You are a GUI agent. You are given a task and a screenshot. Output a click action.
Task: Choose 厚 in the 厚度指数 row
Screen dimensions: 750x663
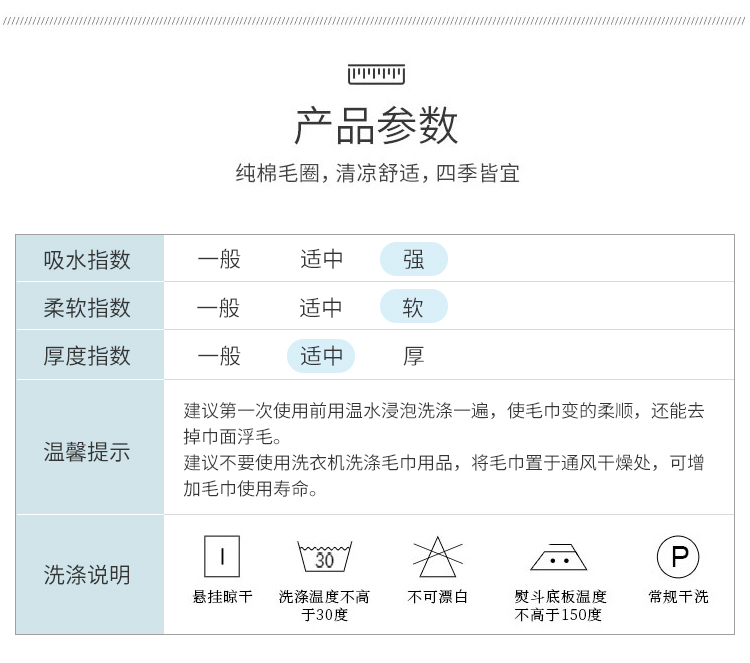click(414, 356)
